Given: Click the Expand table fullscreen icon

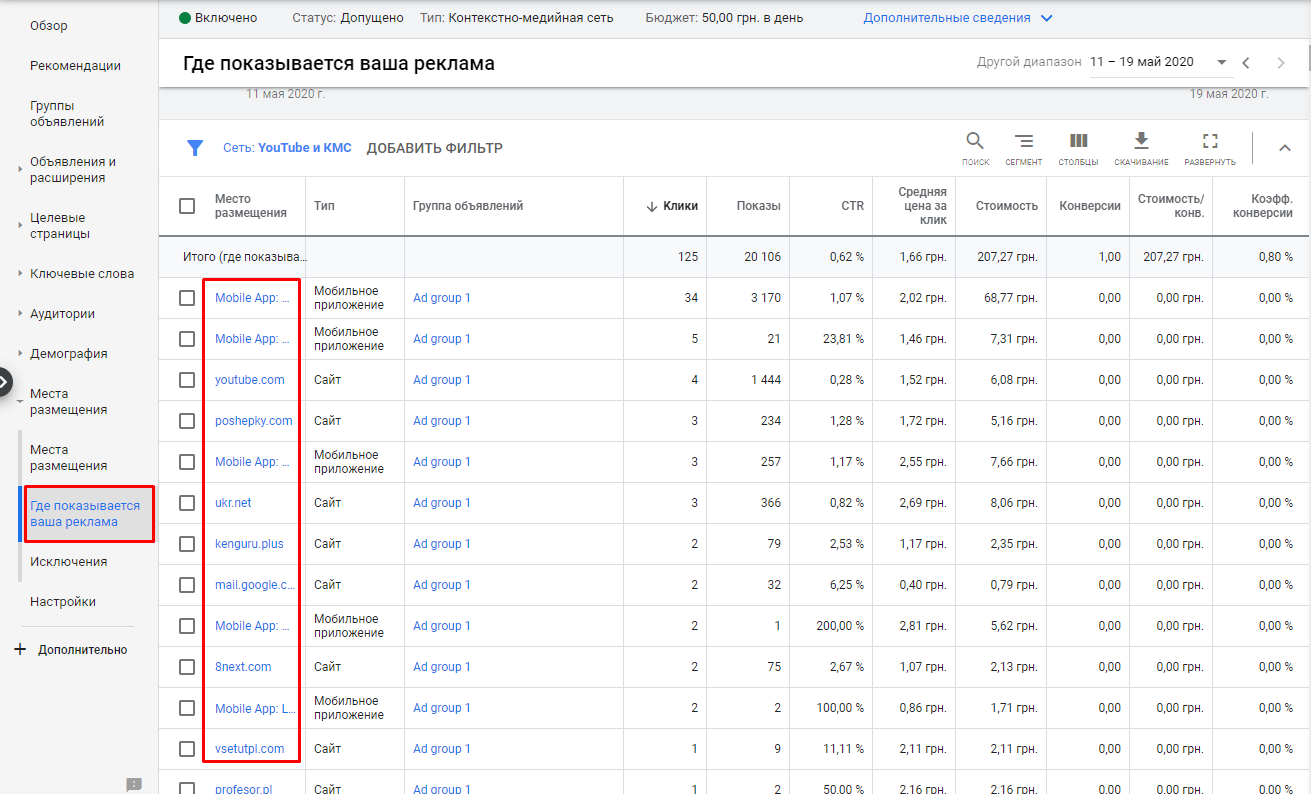Looking at the screenshot, I should [1209, 141].
